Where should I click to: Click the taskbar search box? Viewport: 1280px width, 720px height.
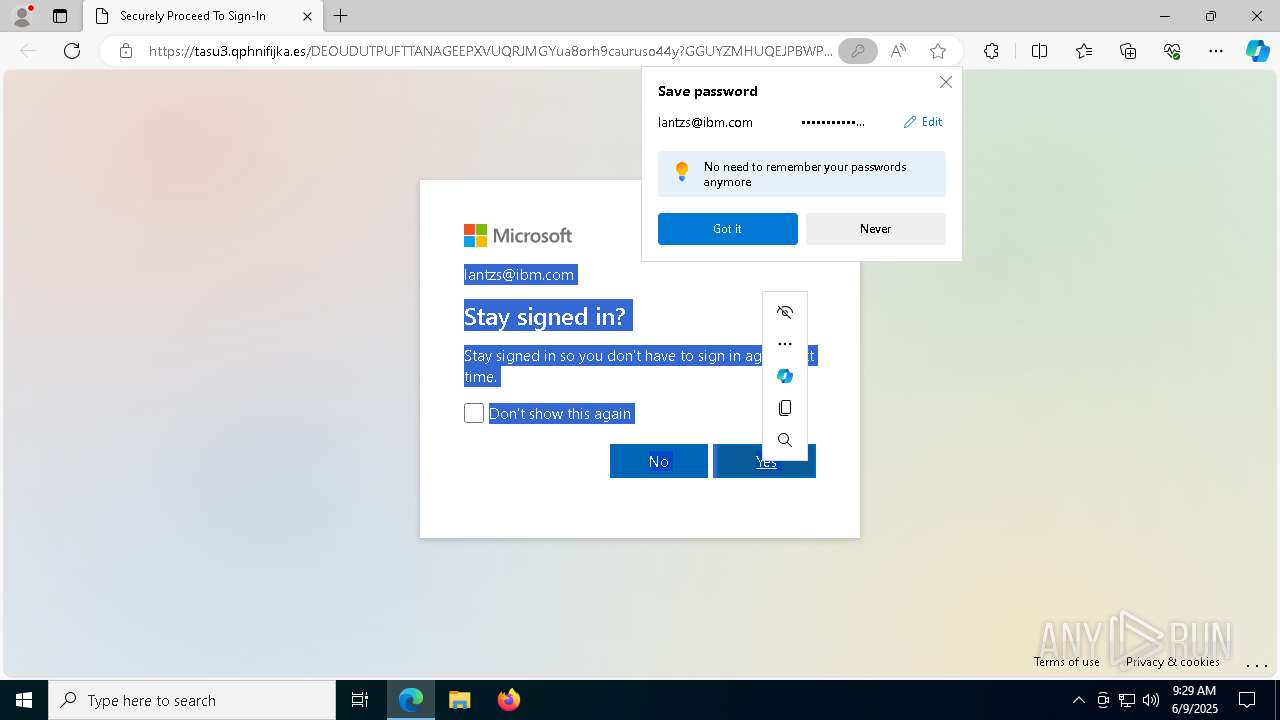click(192, 700)
